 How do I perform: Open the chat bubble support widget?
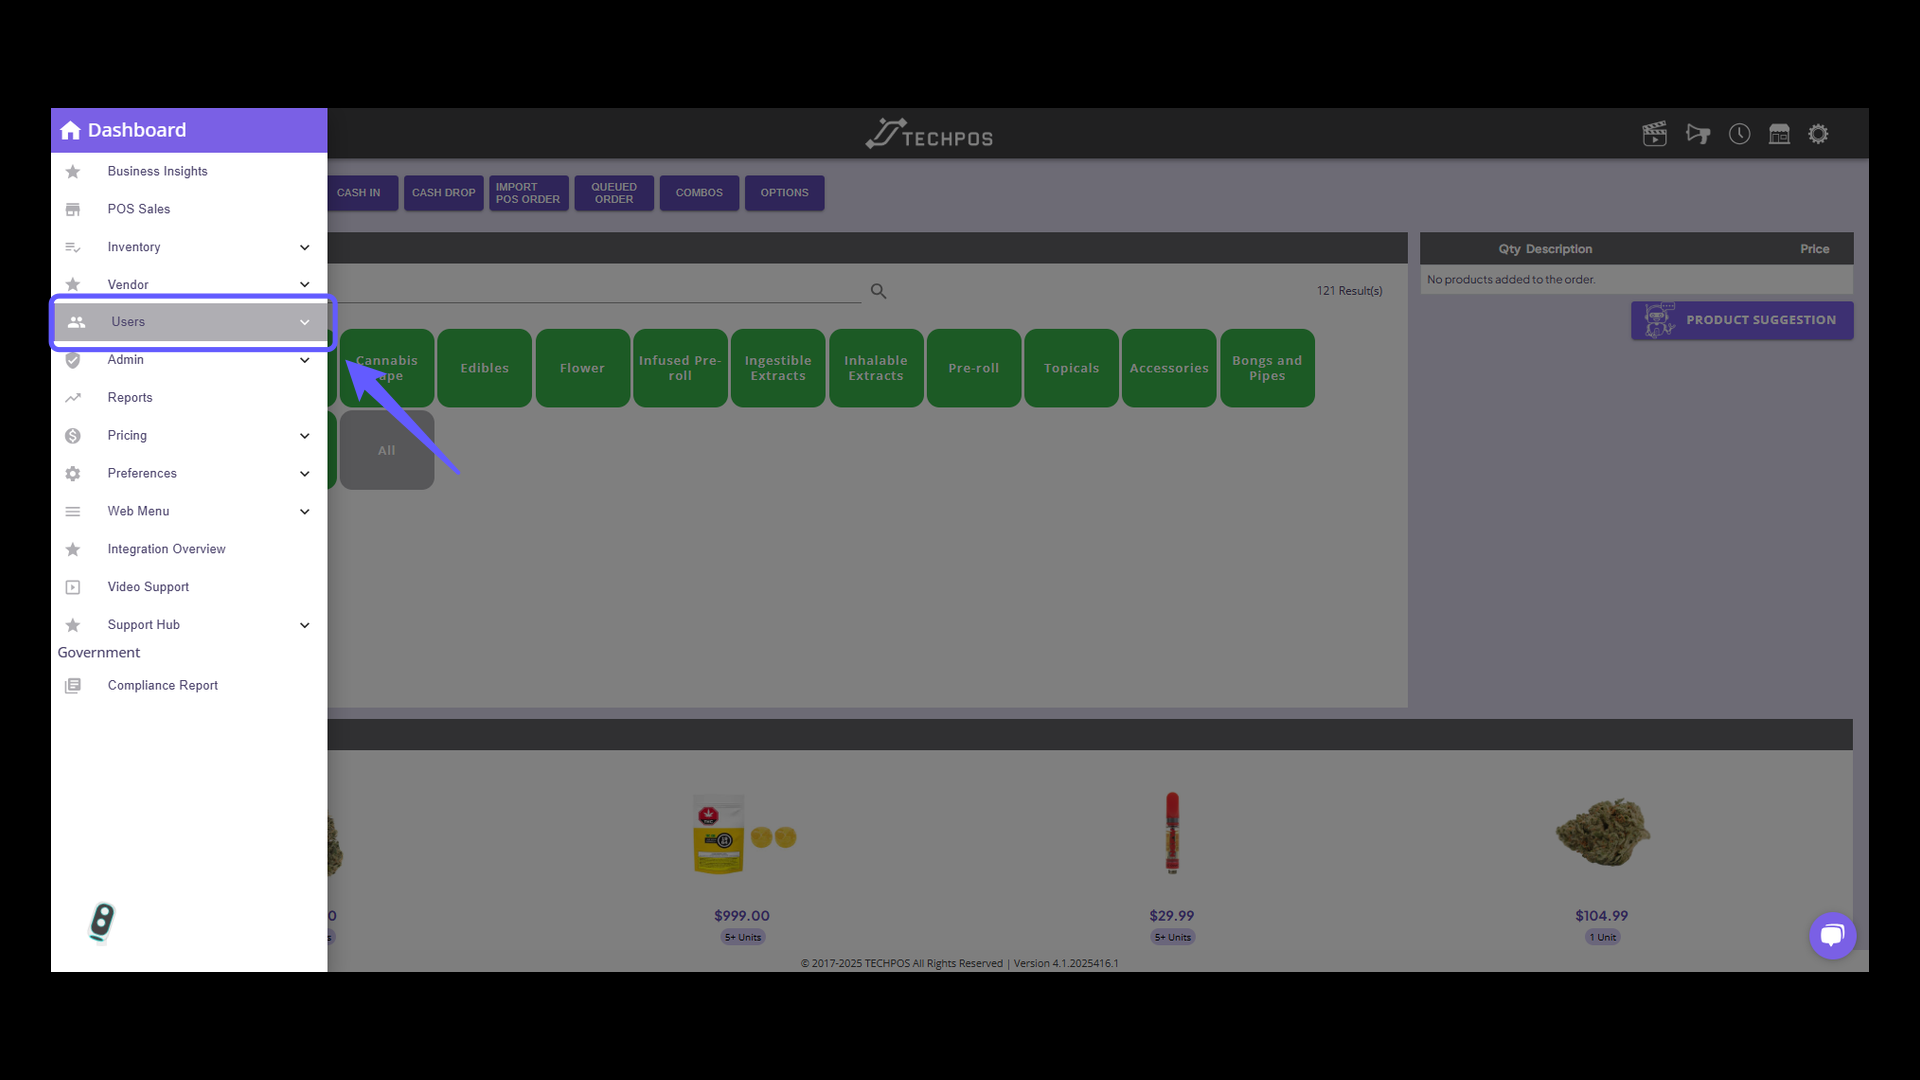tap(1832, 936)
